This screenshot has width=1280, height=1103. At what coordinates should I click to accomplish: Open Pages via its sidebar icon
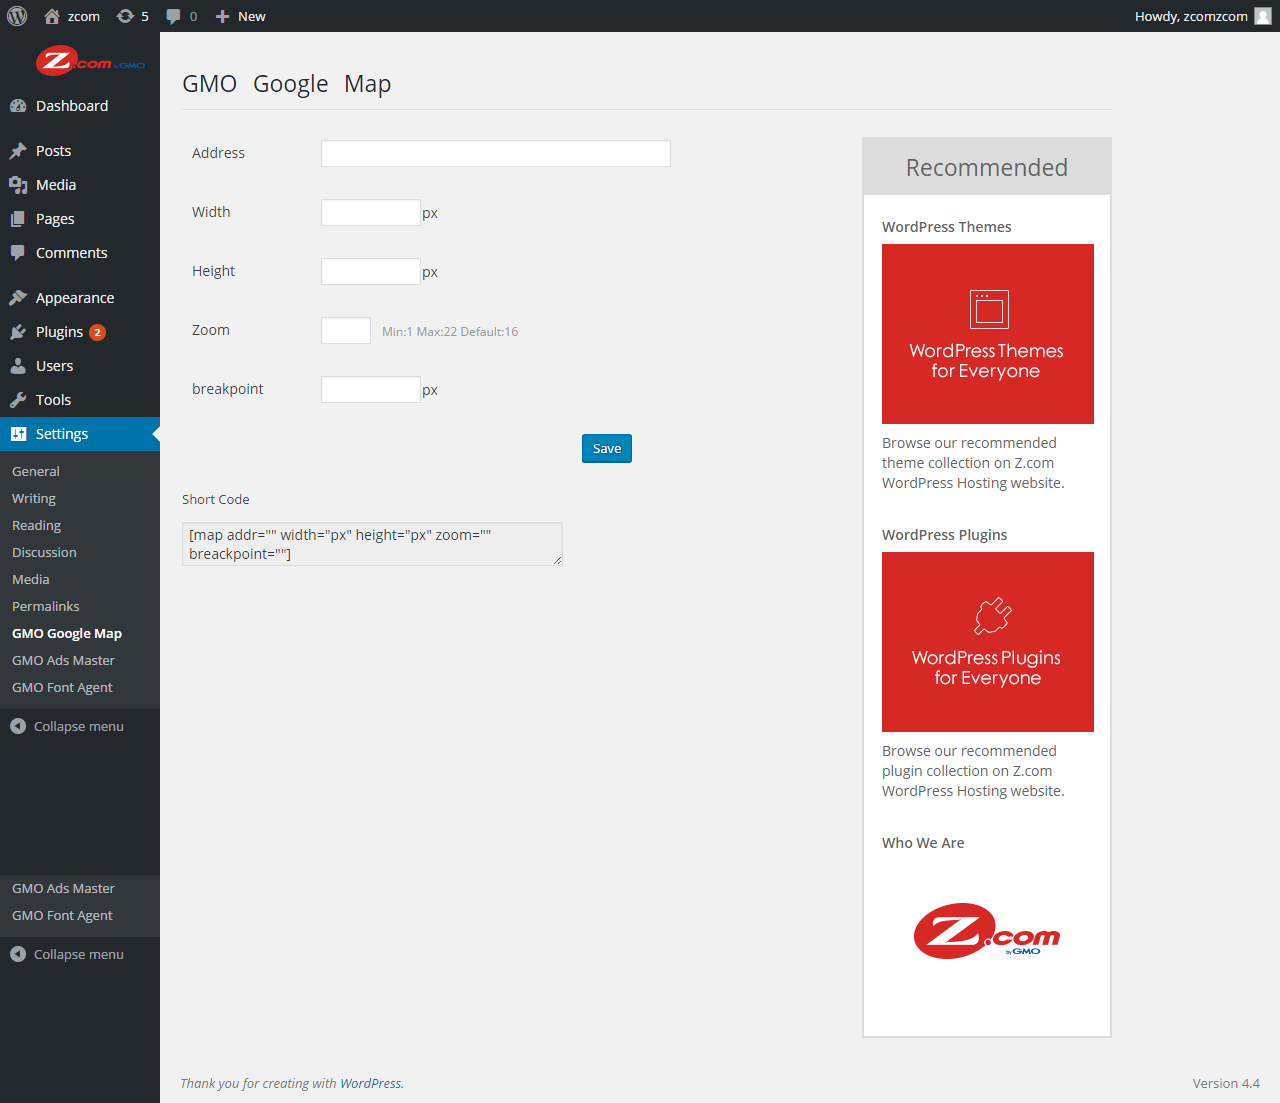coord(18,219)
